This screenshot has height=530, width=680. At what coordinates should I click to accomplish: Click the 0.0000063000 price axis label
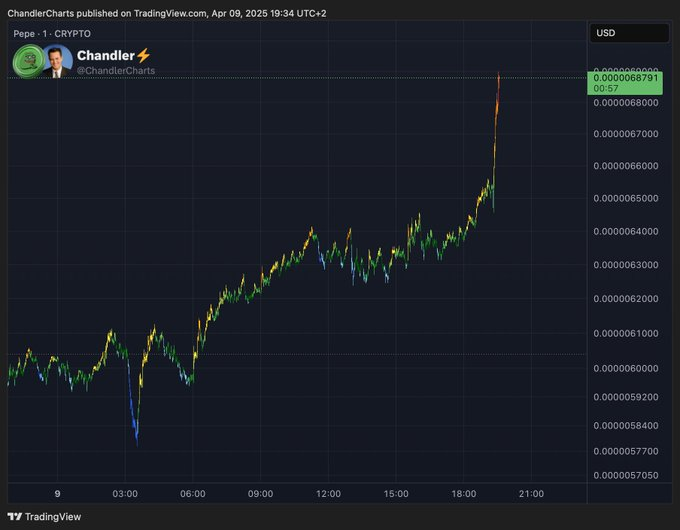point(625,265)
